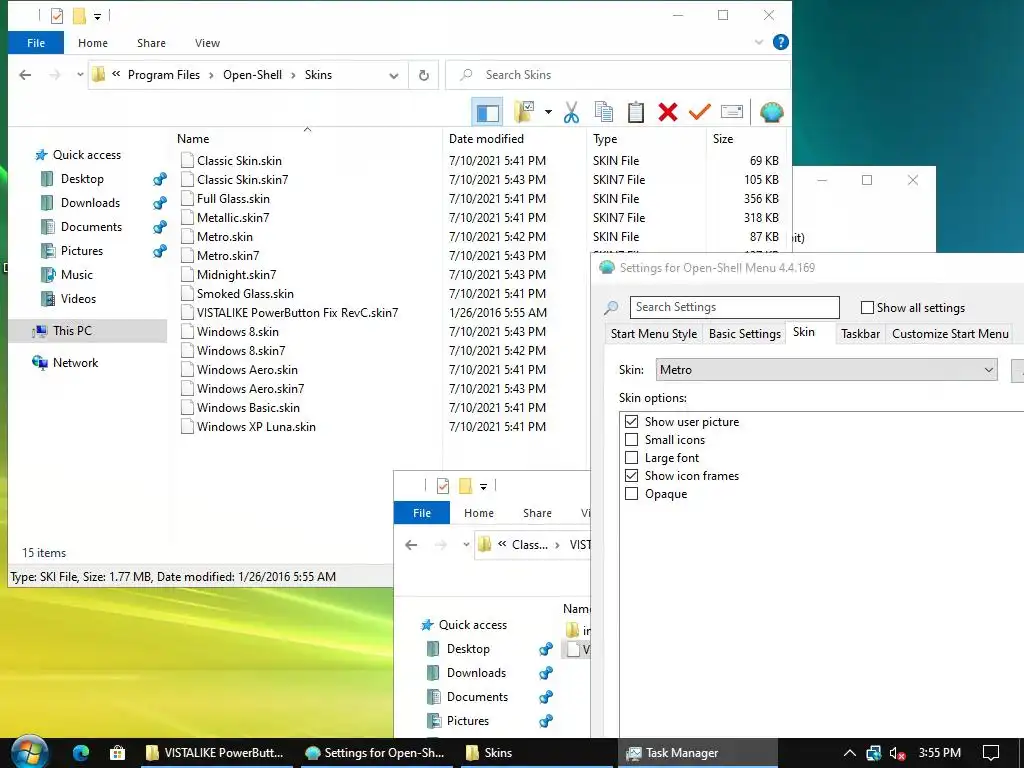Image resolution: width=1024 pixels, height=768 pixels.
Task: Enable Large font option
Action: point(632,458)
